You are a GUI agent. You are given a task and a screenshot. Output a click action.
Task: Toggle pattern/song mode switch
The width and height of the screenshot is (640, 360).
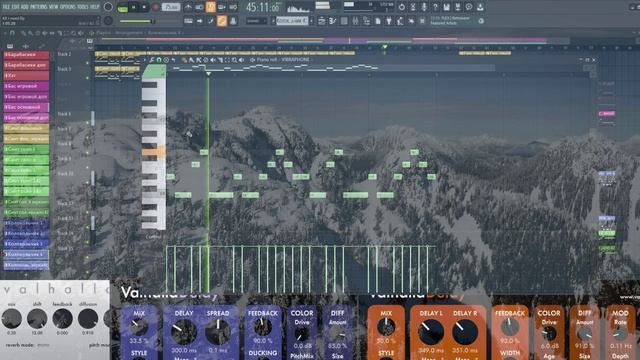122,8
